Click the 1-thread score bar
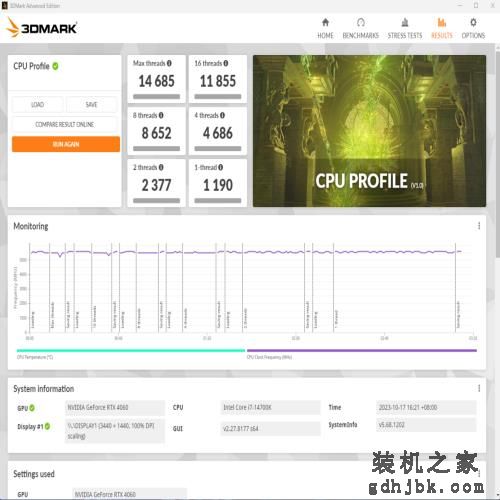500x500 pixels. pos(218,201)
